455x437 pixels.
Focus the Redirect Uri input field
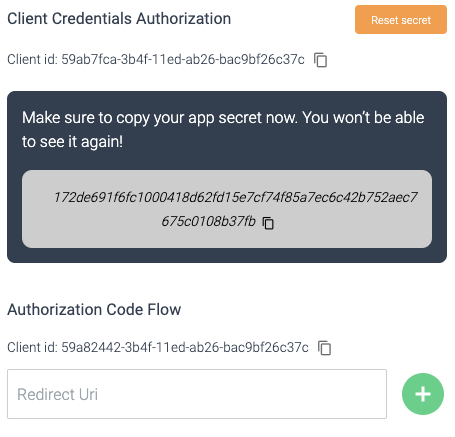pyautogui.click(x=197, y=394)
